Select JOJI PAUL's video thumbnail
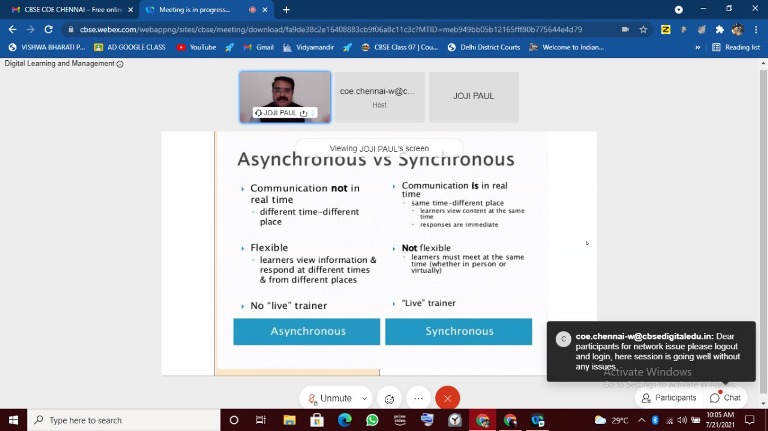The width and height of the screenshot is (768, 431). coord(285,97)
